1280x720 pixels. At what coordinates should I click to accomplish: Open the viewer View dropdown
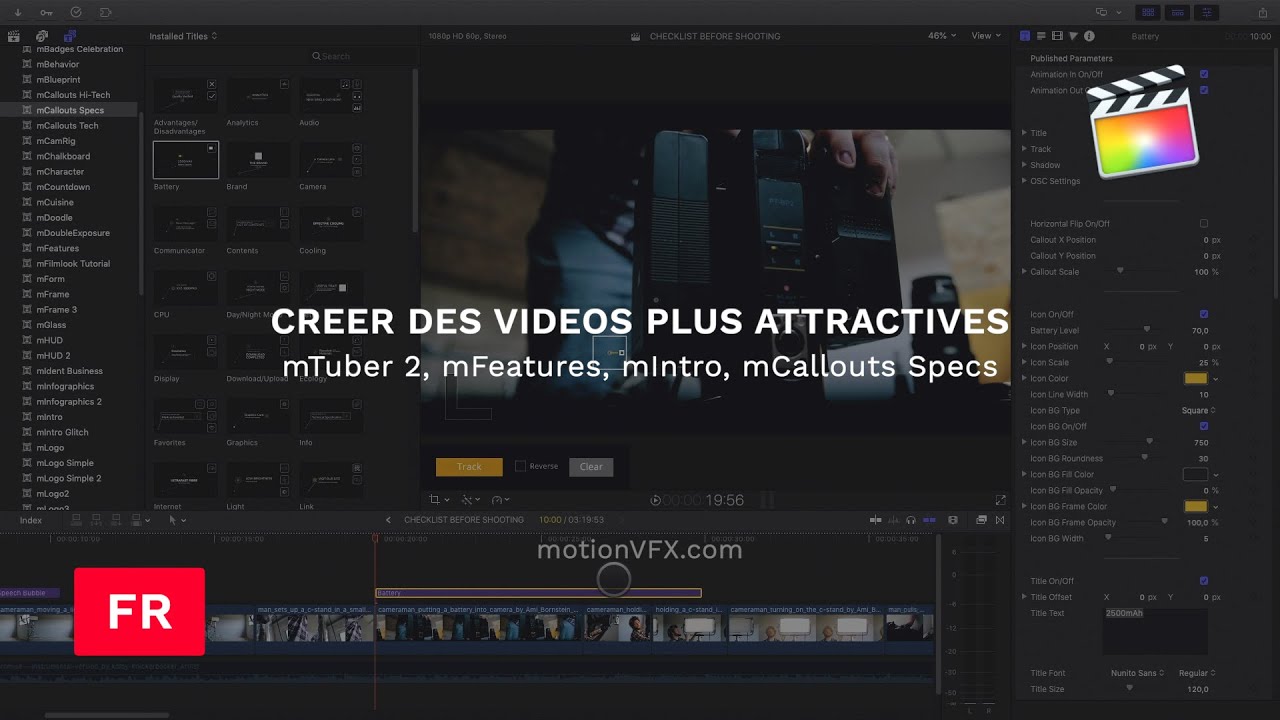coord(986,36)
